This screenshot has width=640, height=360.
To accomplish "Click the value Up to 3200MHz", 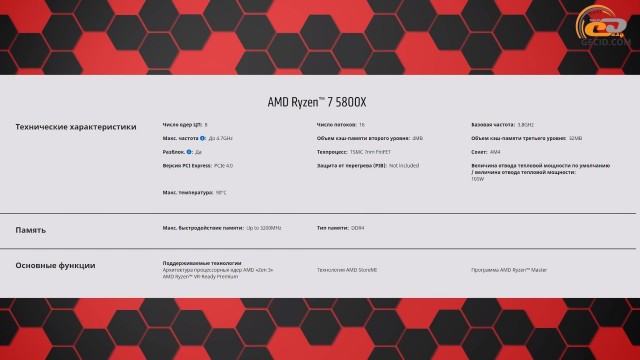I will pyautogui.click(x=264, y=228).
